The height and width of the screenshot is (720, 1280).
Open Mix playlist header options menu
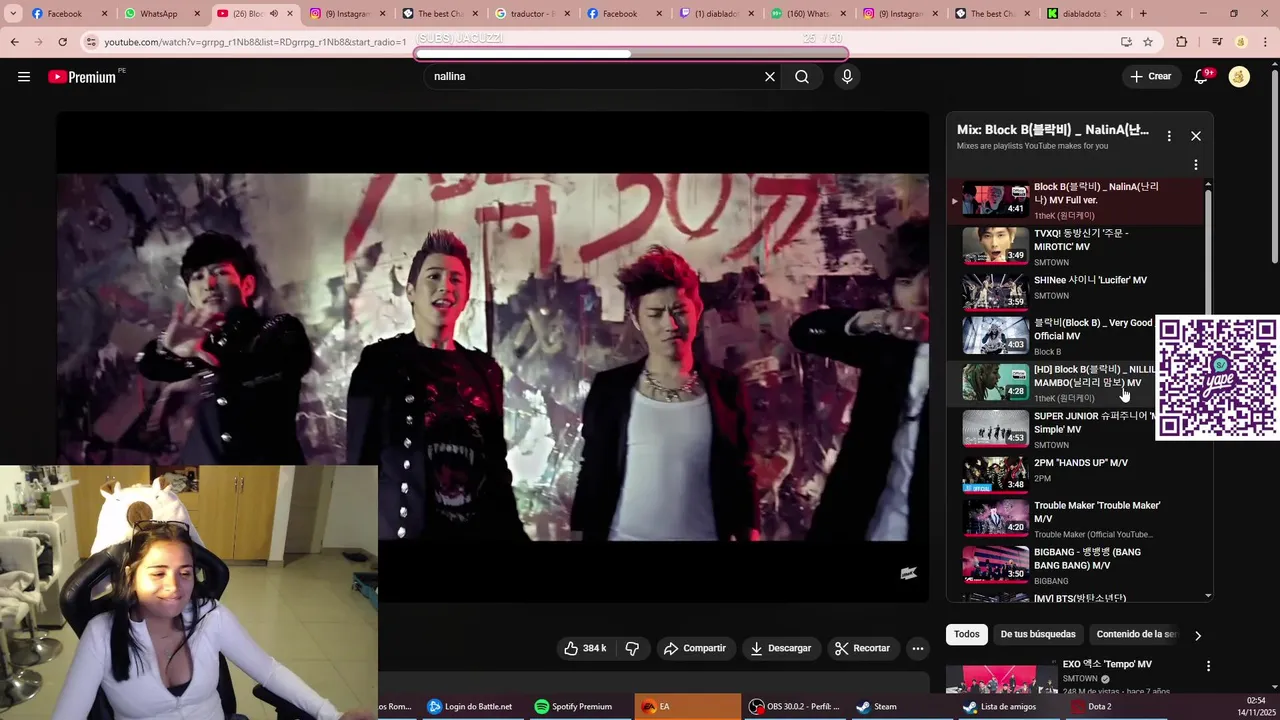point(1169,136)
